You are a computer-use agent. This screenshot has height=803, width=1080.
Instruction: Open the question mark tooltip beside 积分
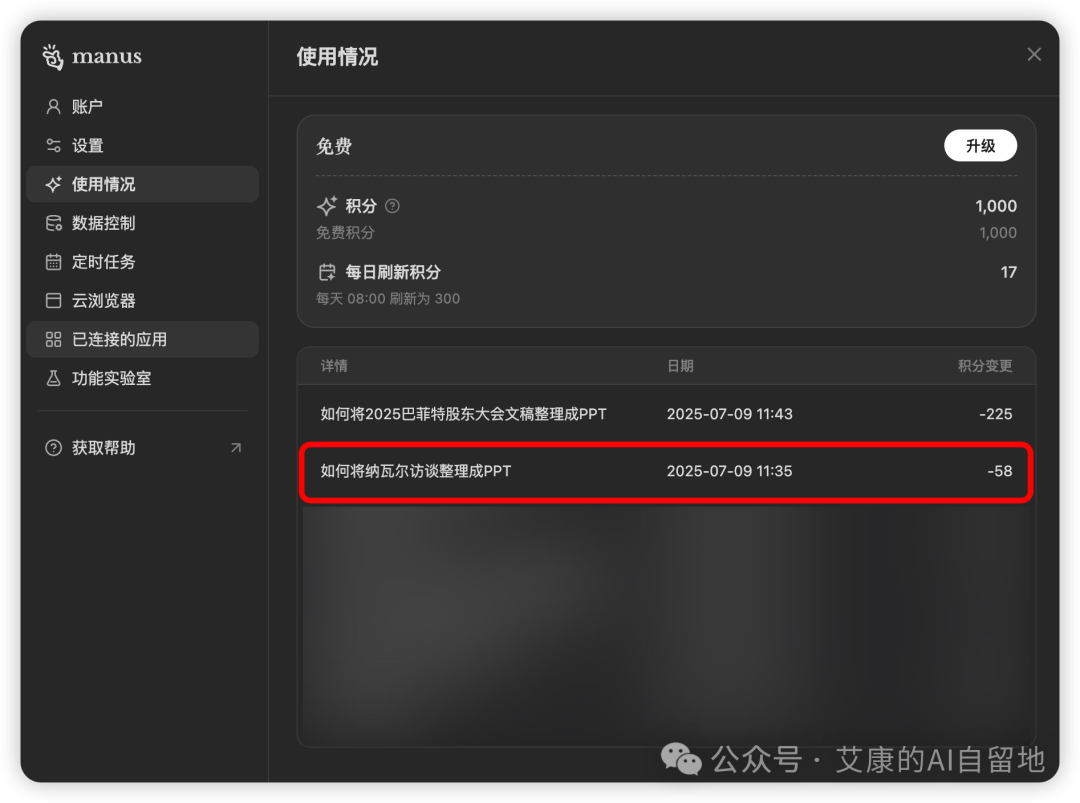pyautogui.click(x=392, y=206)
